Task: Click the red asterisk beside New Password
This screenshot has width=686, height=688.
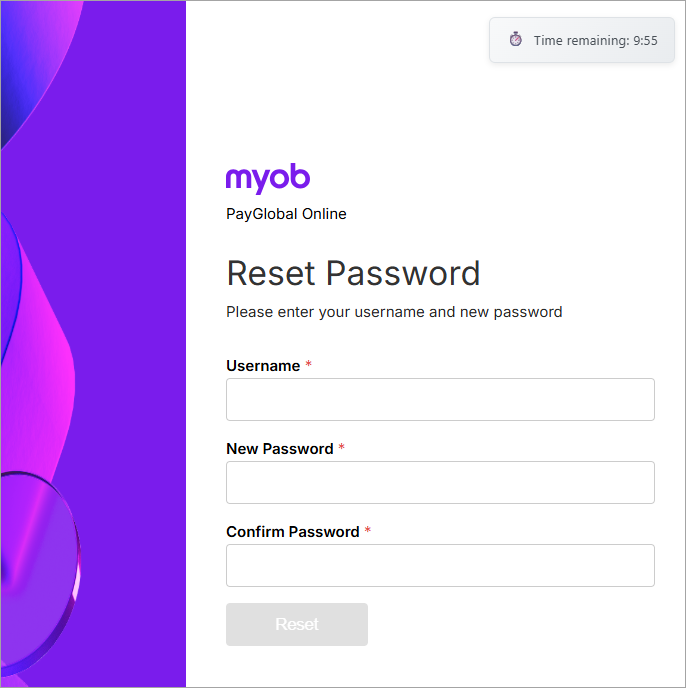Action: pyautogui.click(x=341, y=449)
